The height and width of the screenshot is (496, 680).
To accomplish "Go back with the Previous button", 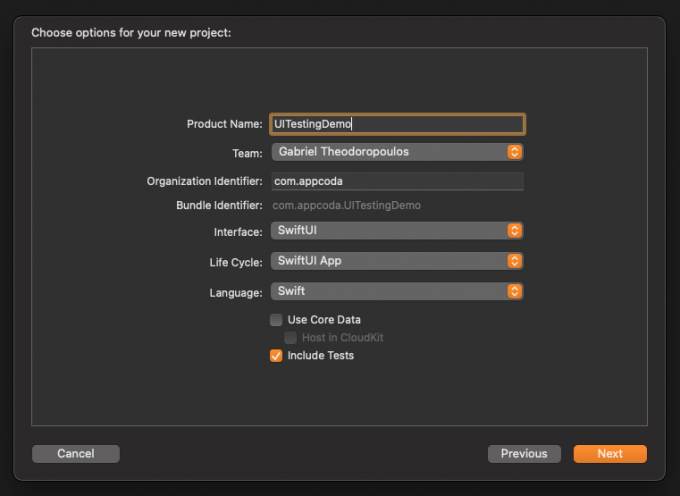I will click(524, 454).
